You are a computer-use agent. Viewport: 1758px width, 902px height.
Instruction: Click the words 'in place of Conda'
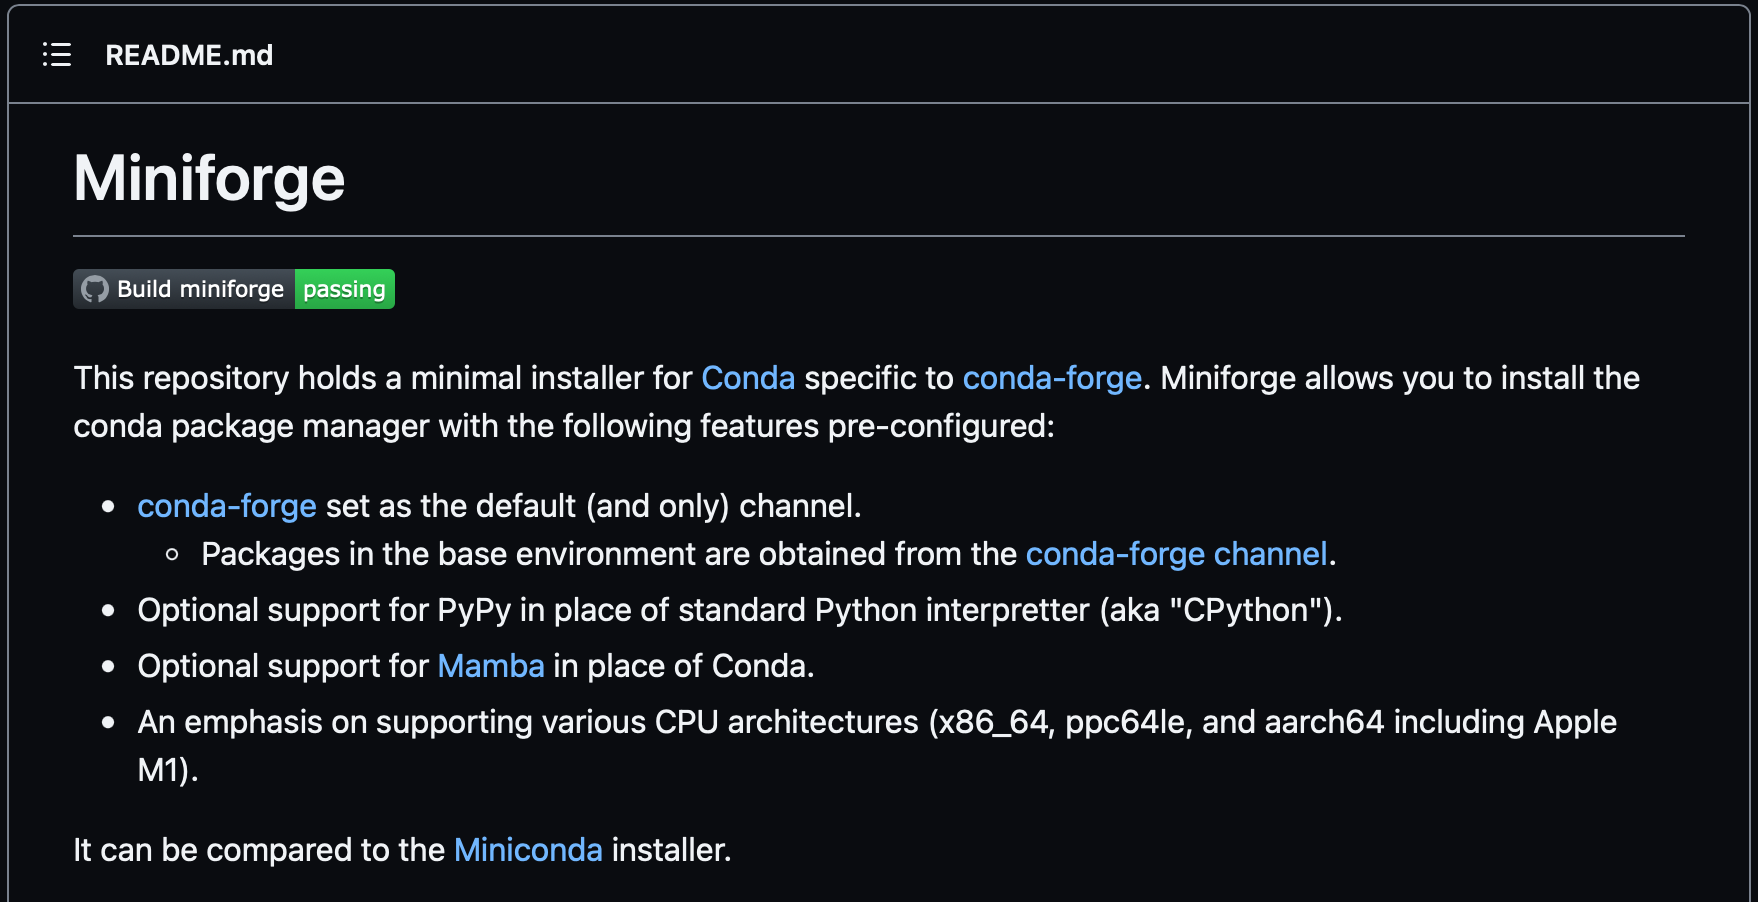(x=684, y=666)
